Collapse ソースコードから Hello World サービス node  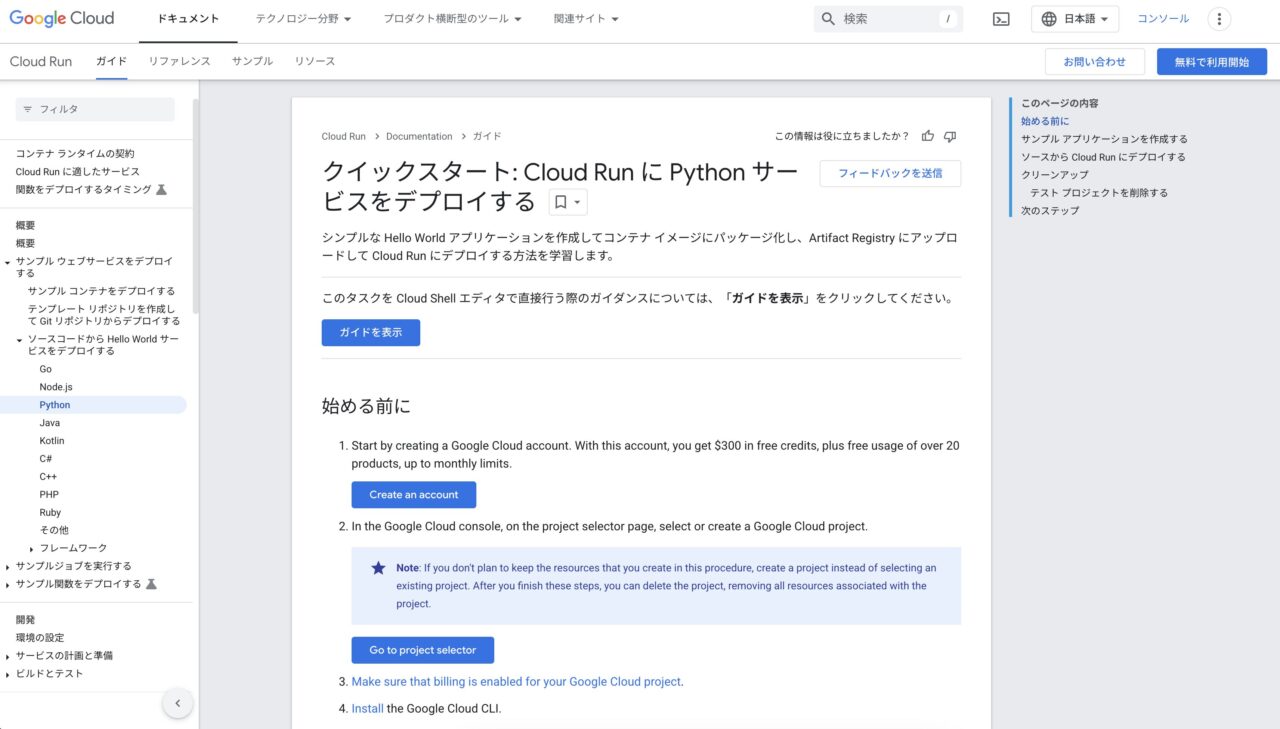(x=20, y=340)
